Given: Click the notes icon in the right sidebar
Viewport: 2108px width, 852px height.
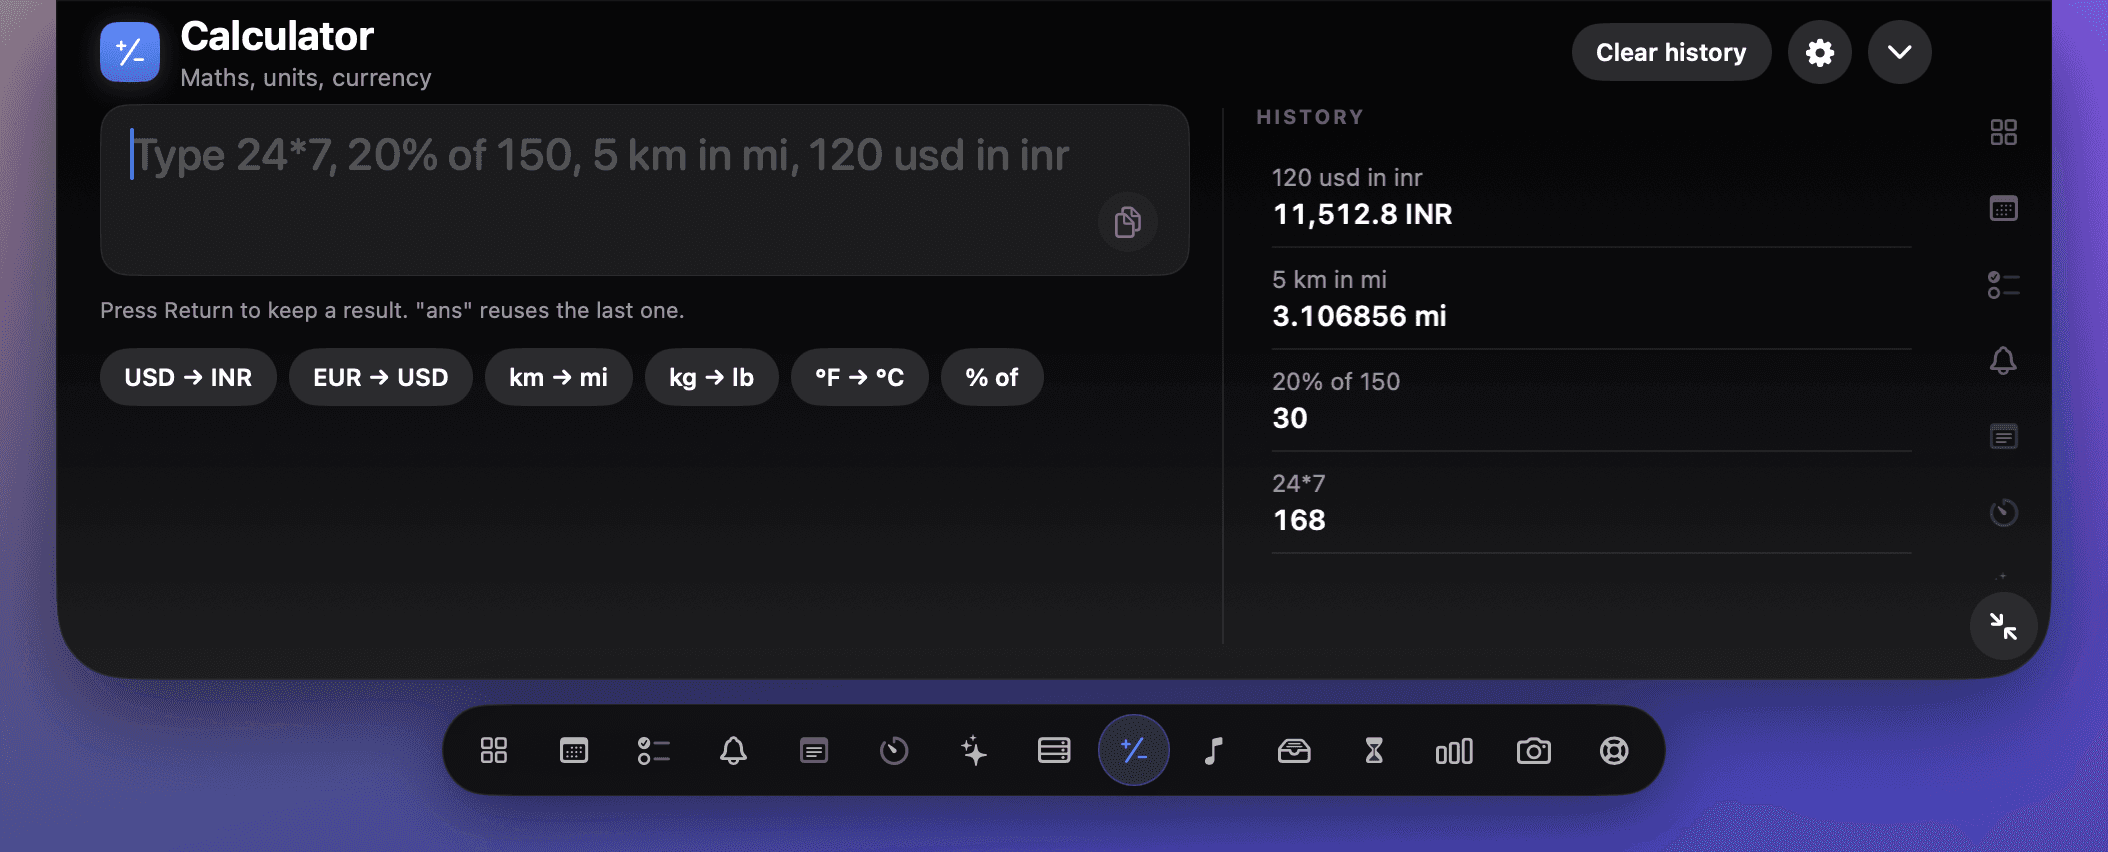Looking at the screenshot, I should pos(2004,437).
